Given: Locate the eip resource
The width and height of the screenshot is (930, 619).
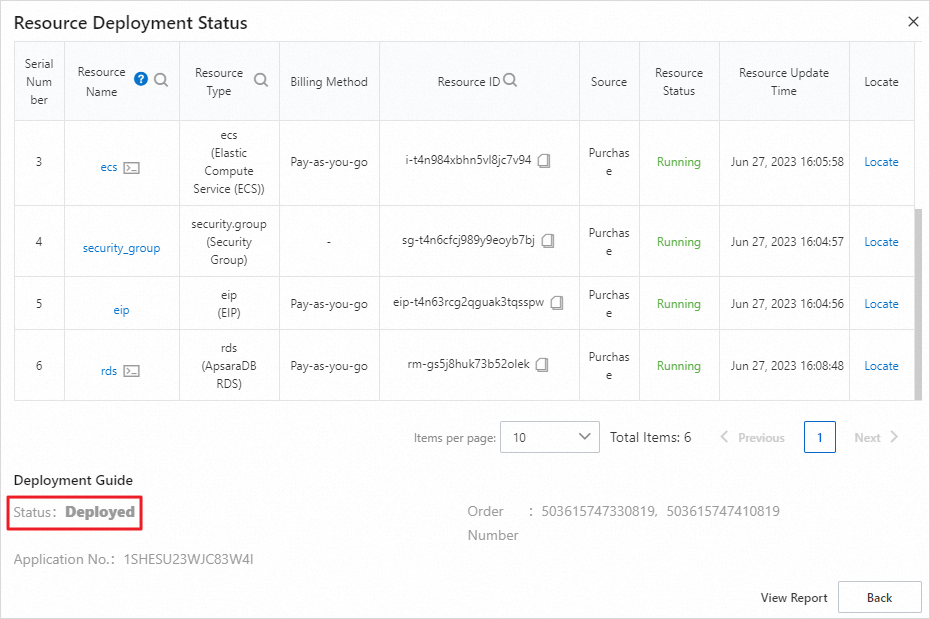Looking at the screenshot, I should (881, 304).
